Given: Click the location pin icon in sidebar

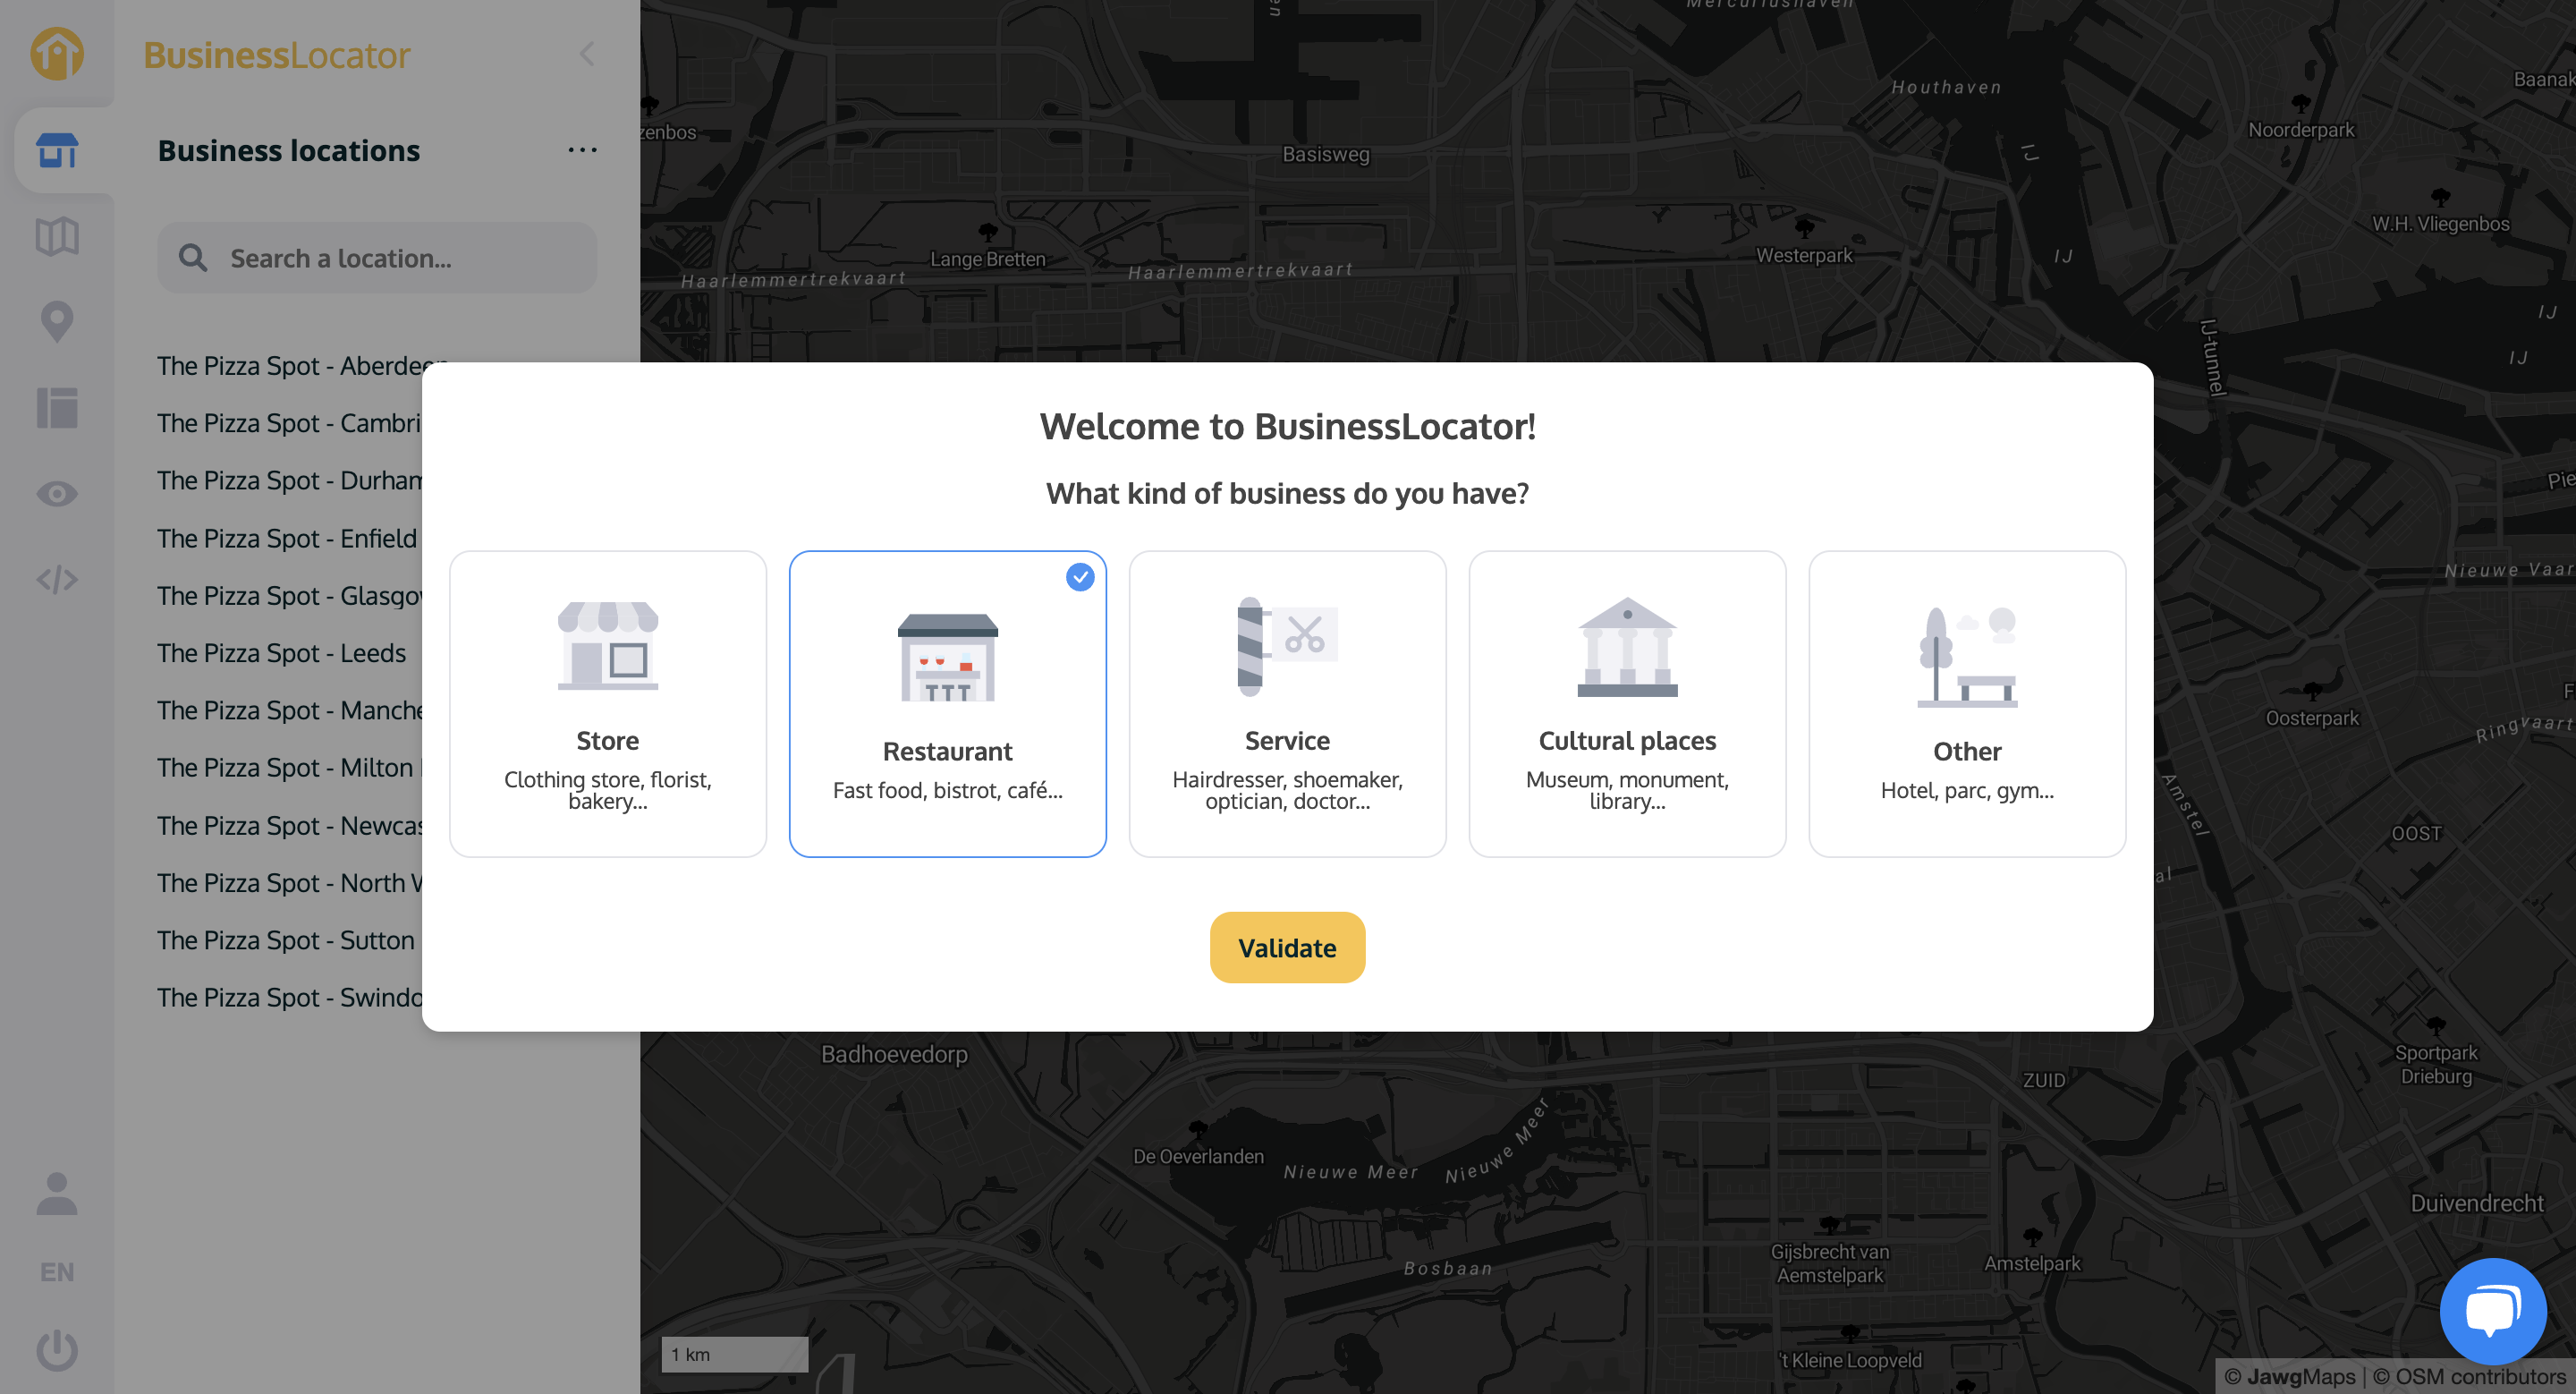Looking at the screenshot, I should 58,321.
